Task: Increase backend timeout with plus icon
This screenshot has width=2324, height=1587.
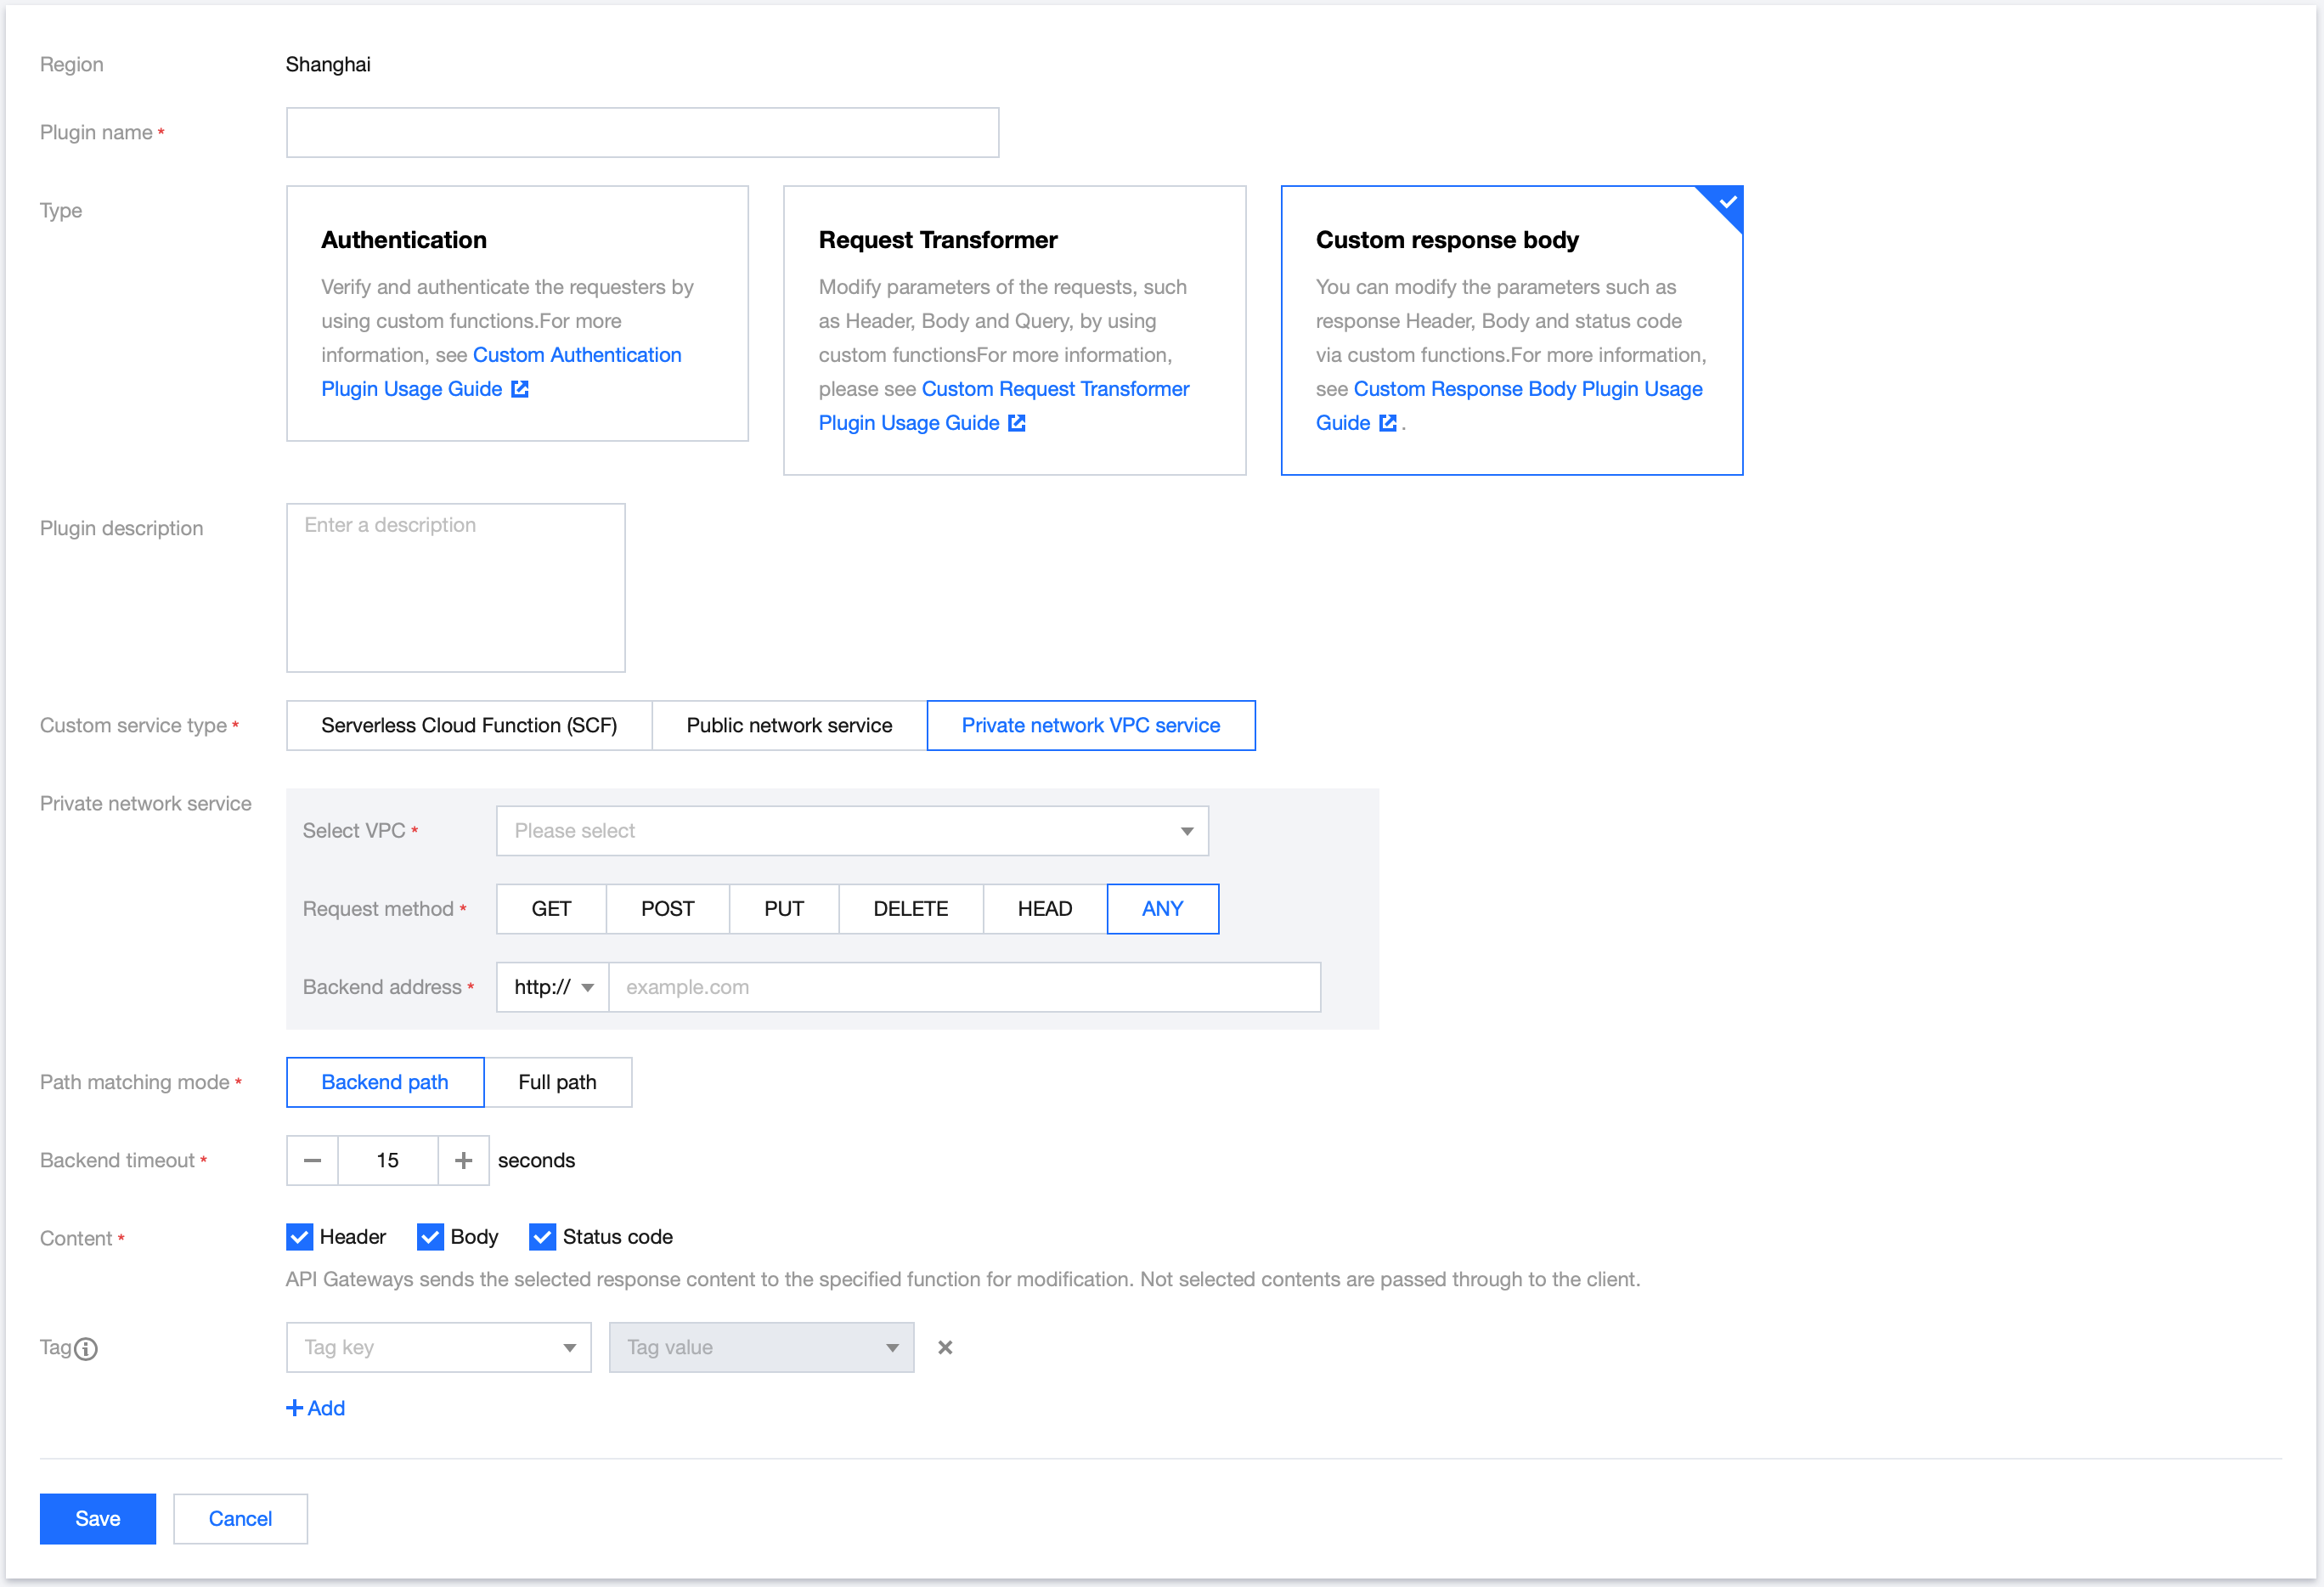Action: tap(463, 1160)
